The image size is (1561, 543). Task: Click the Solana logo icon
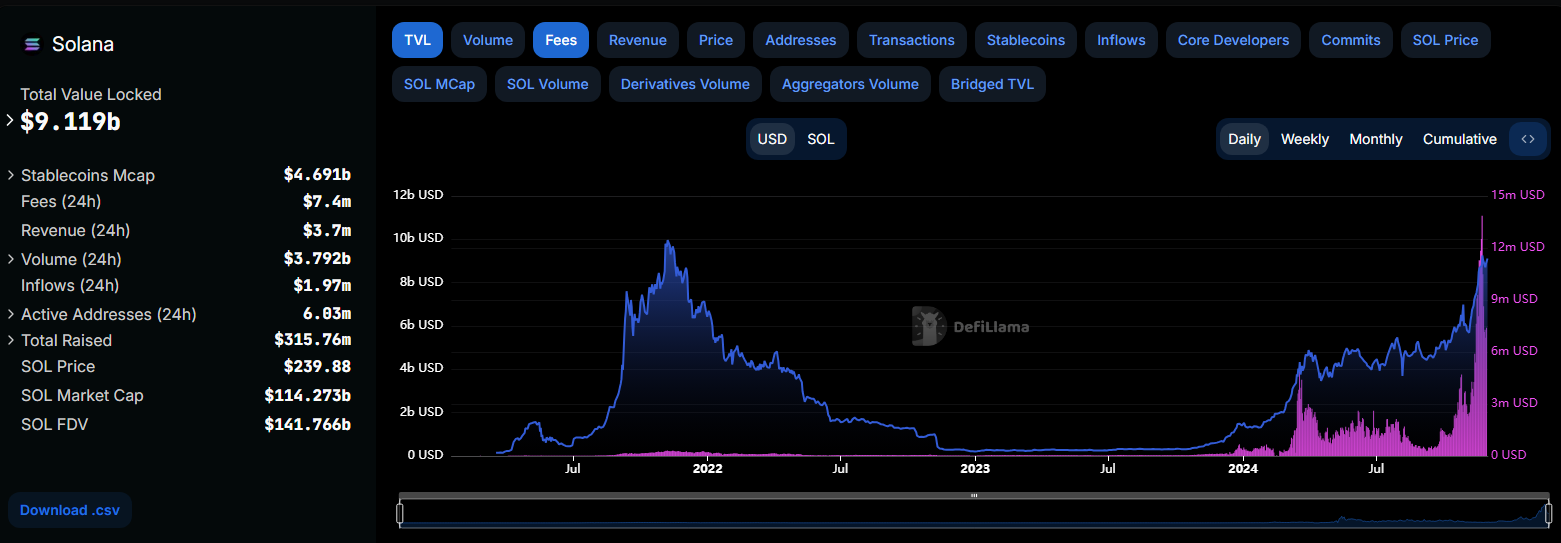(32, 44)
